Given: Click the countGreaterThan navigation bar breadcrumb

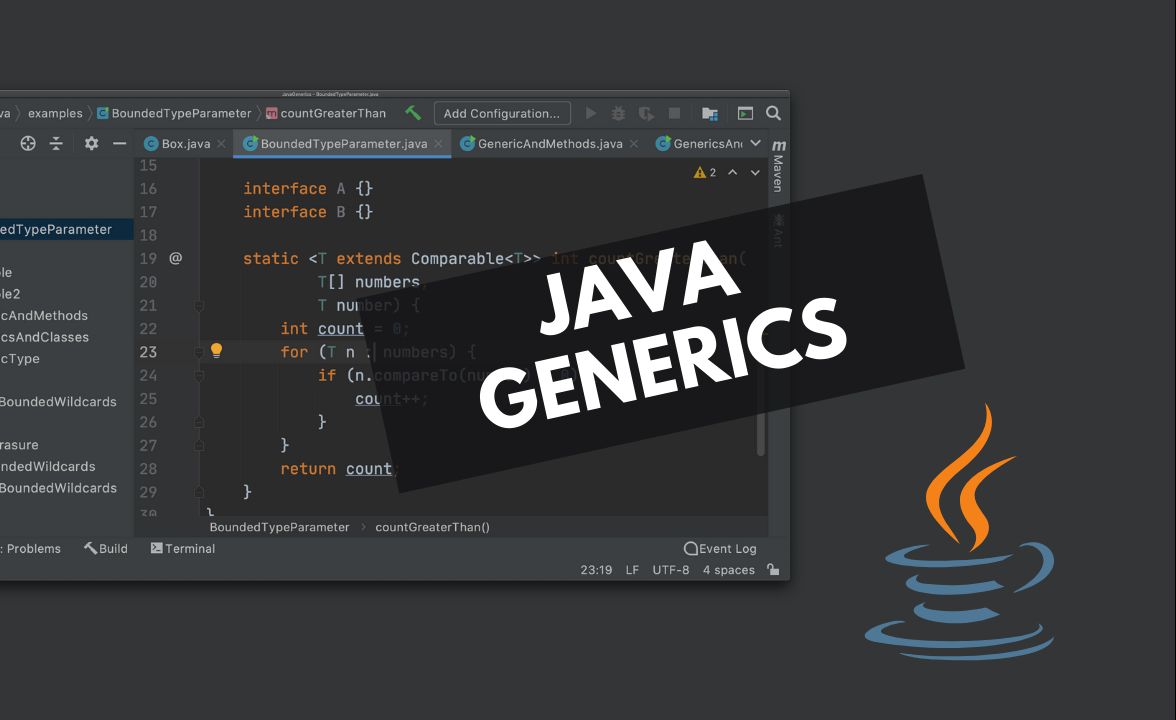Looking at the screenshot, I should (x=326, y=113).
